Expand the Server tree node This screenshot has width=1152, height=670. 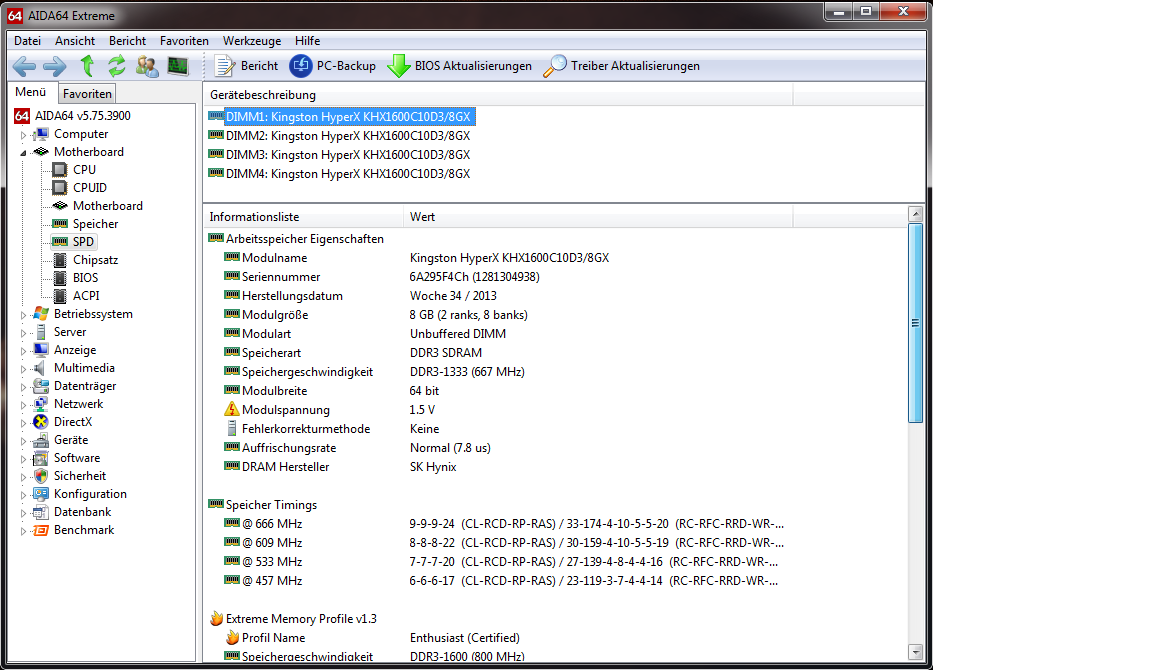click(x=24, y=333)
